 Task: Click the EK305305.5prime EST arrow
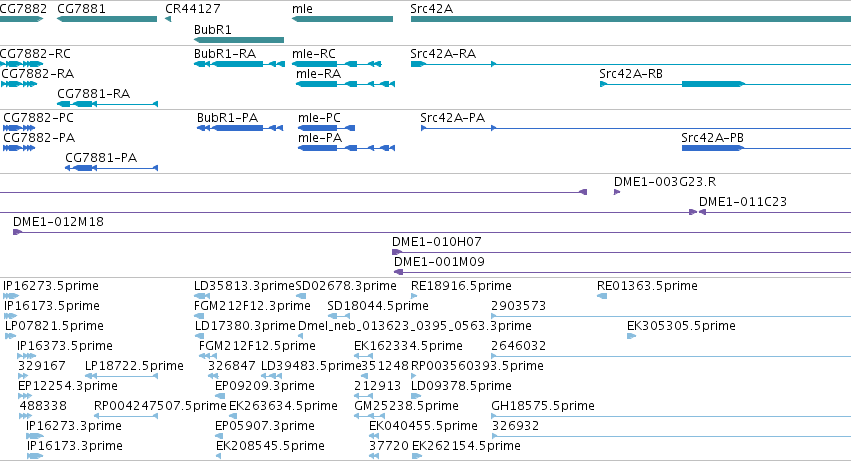631,336
